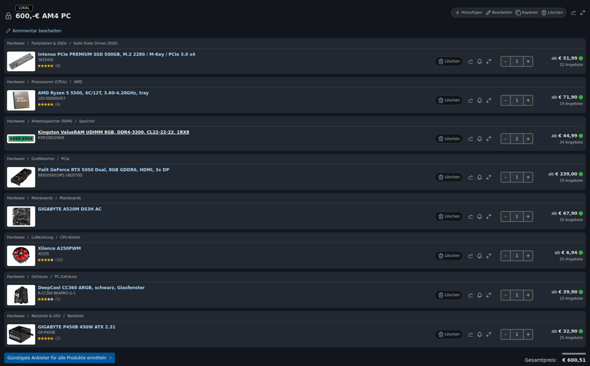Click Bearbeiten in the wishlist toolbar
This screenshot has height=366, width=590.
coord(499,13)
